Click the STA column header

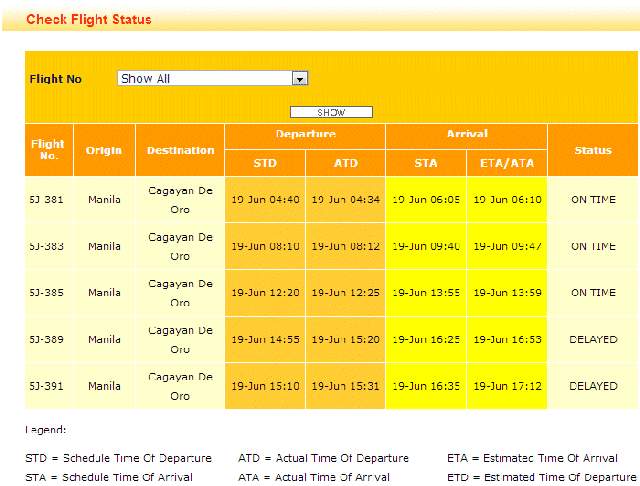426,164
